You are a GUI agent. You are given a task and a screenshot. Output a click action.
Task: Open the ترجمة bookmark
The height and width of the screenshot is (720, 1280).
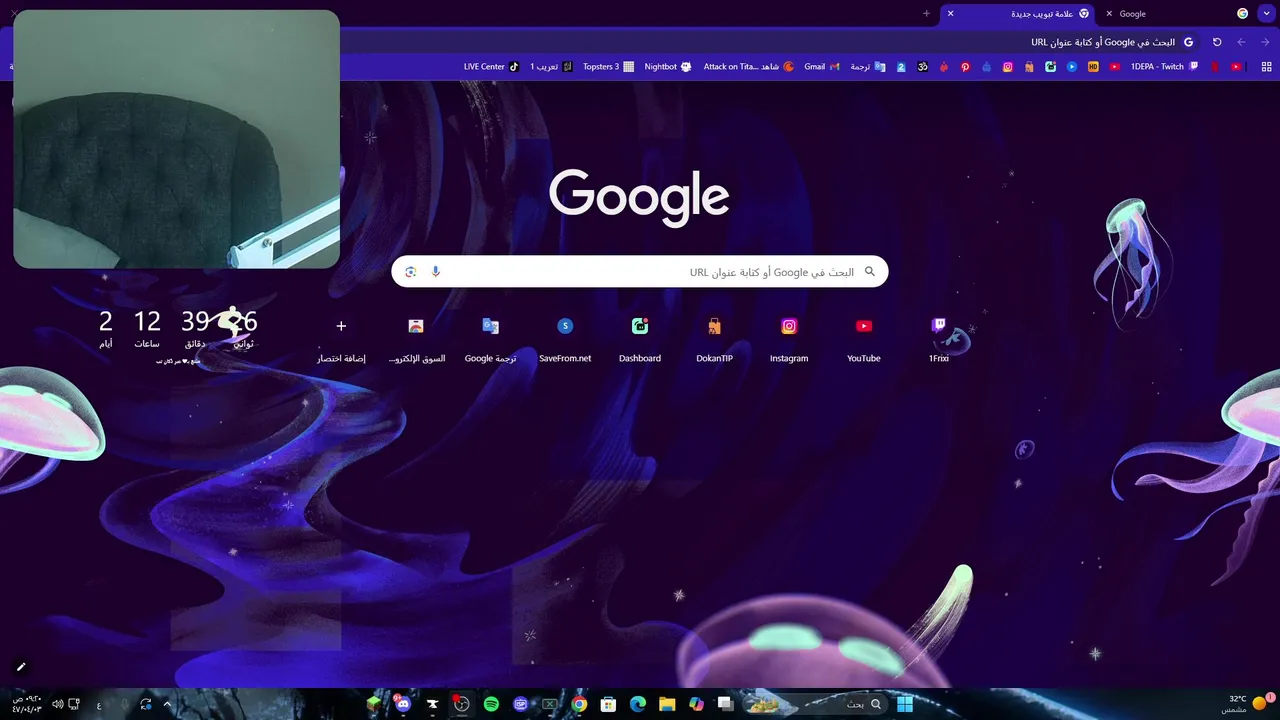coord(867,67)
